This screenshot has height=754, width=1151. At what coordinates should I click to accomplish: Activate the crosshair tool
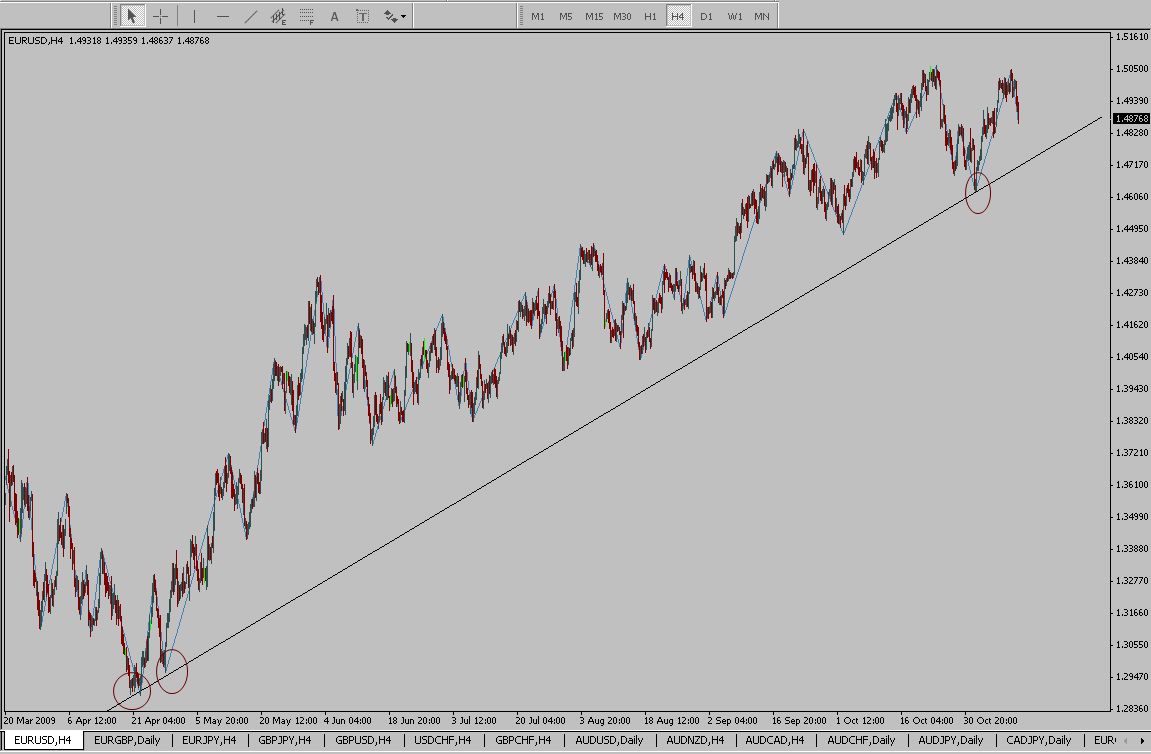pyautogui.click(x=160, y=16)
